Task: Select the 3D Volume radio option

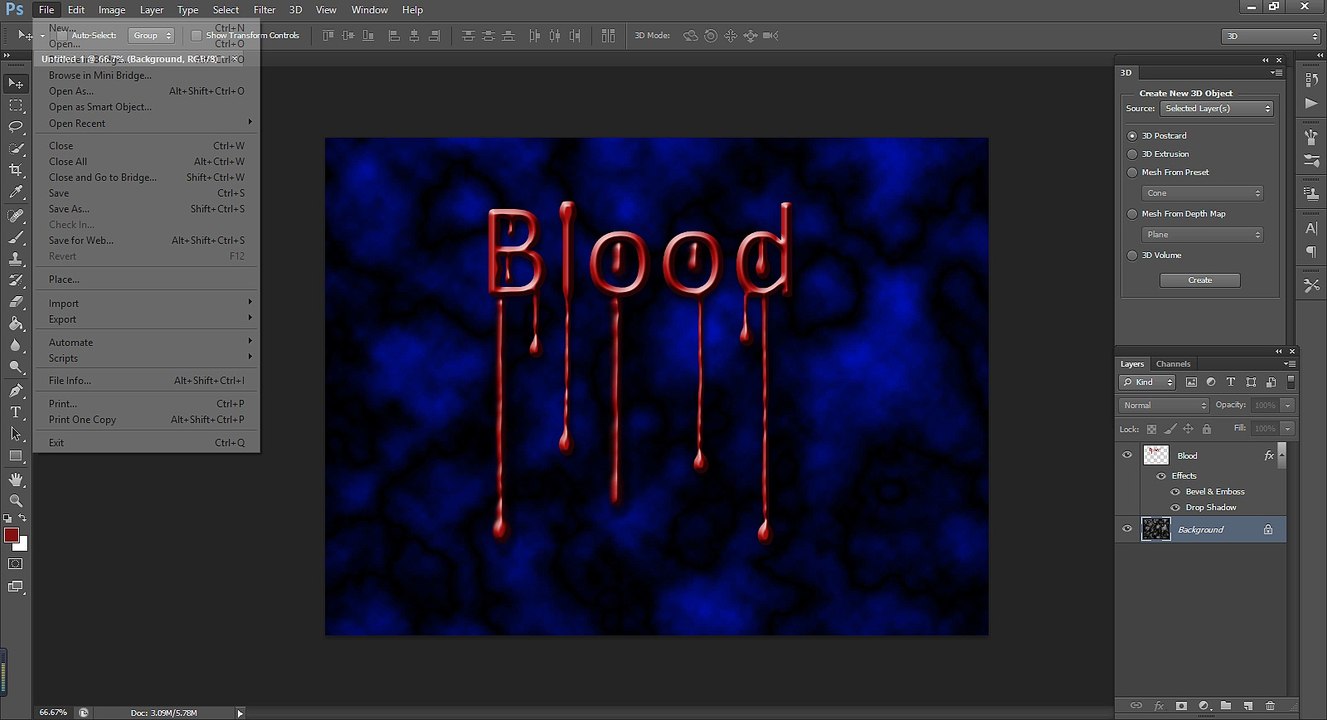Action: (1132, 255)
